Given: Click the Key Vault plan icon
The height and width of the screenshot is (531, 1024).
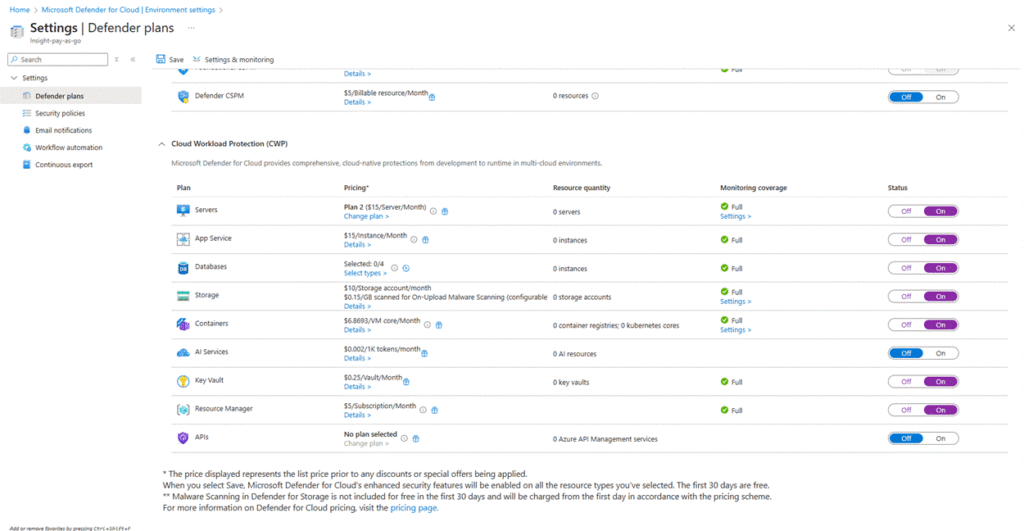Looking at the screenshot, I should pyautogui.click(x=183, y=381).
